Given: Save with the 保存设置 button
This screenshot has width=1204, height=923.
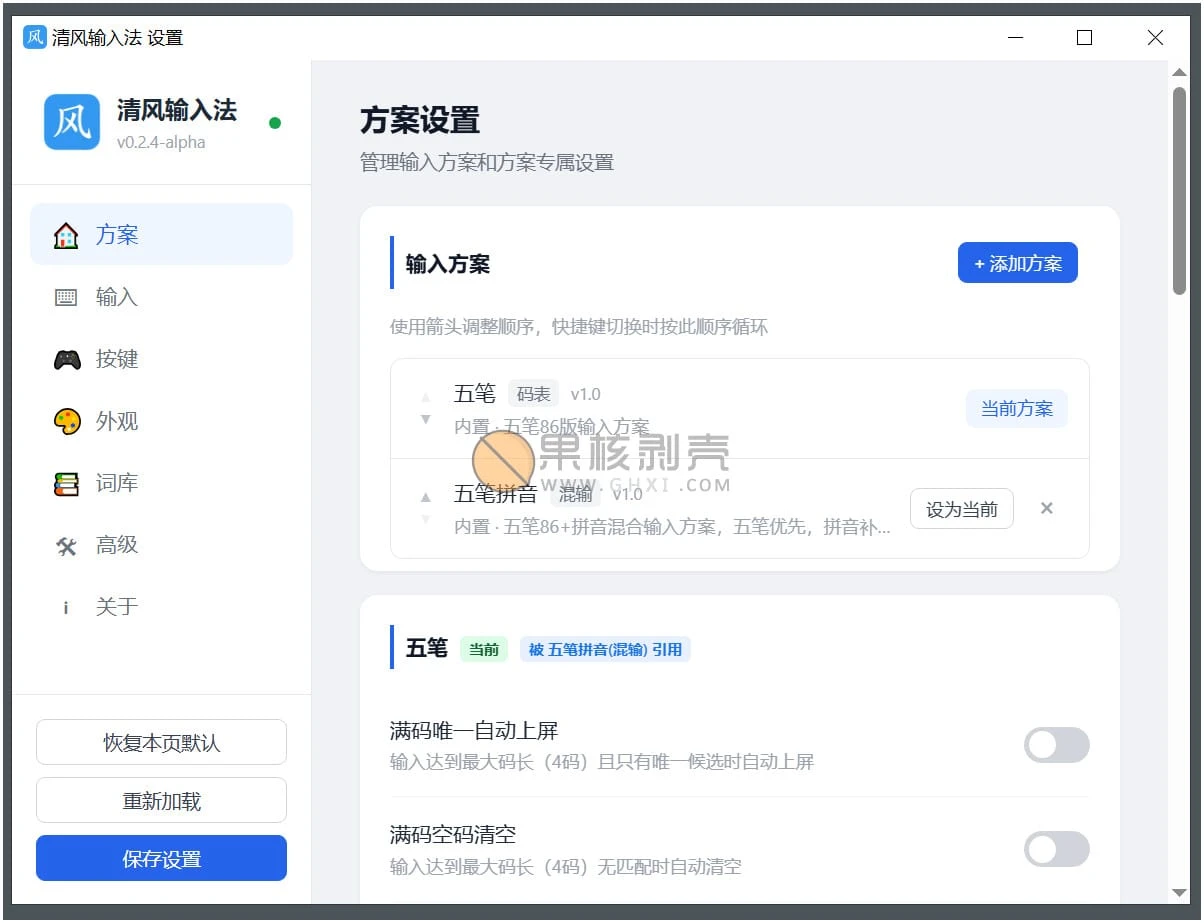Looking at the screenshot, I should tap(162, 858).
